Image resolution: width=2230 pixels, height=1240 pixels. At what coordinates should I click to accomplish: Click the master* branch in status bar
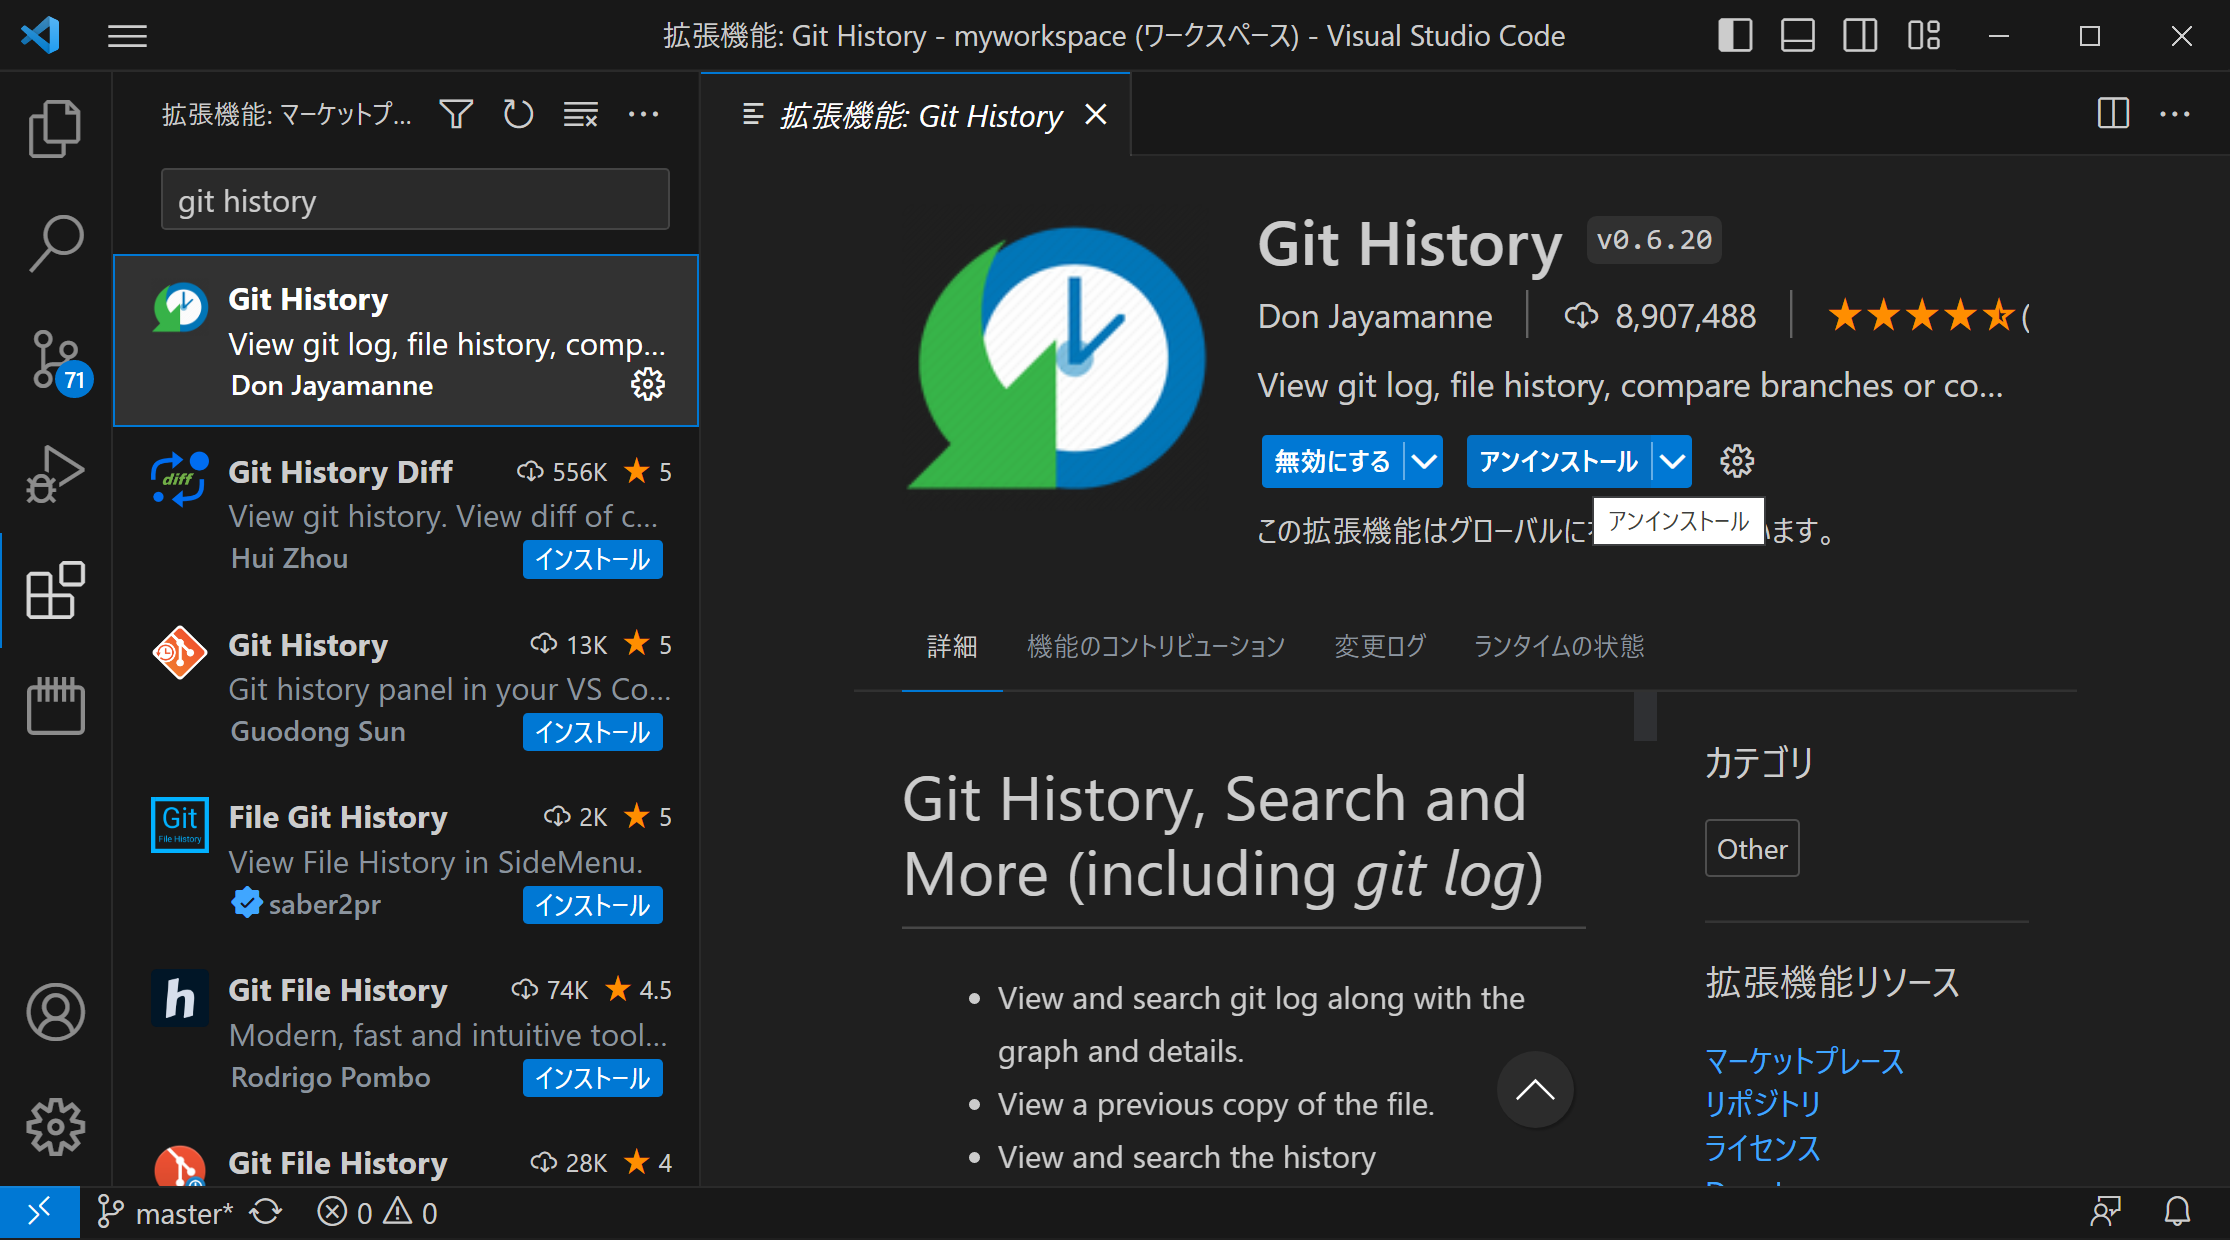click(165, 1213)
